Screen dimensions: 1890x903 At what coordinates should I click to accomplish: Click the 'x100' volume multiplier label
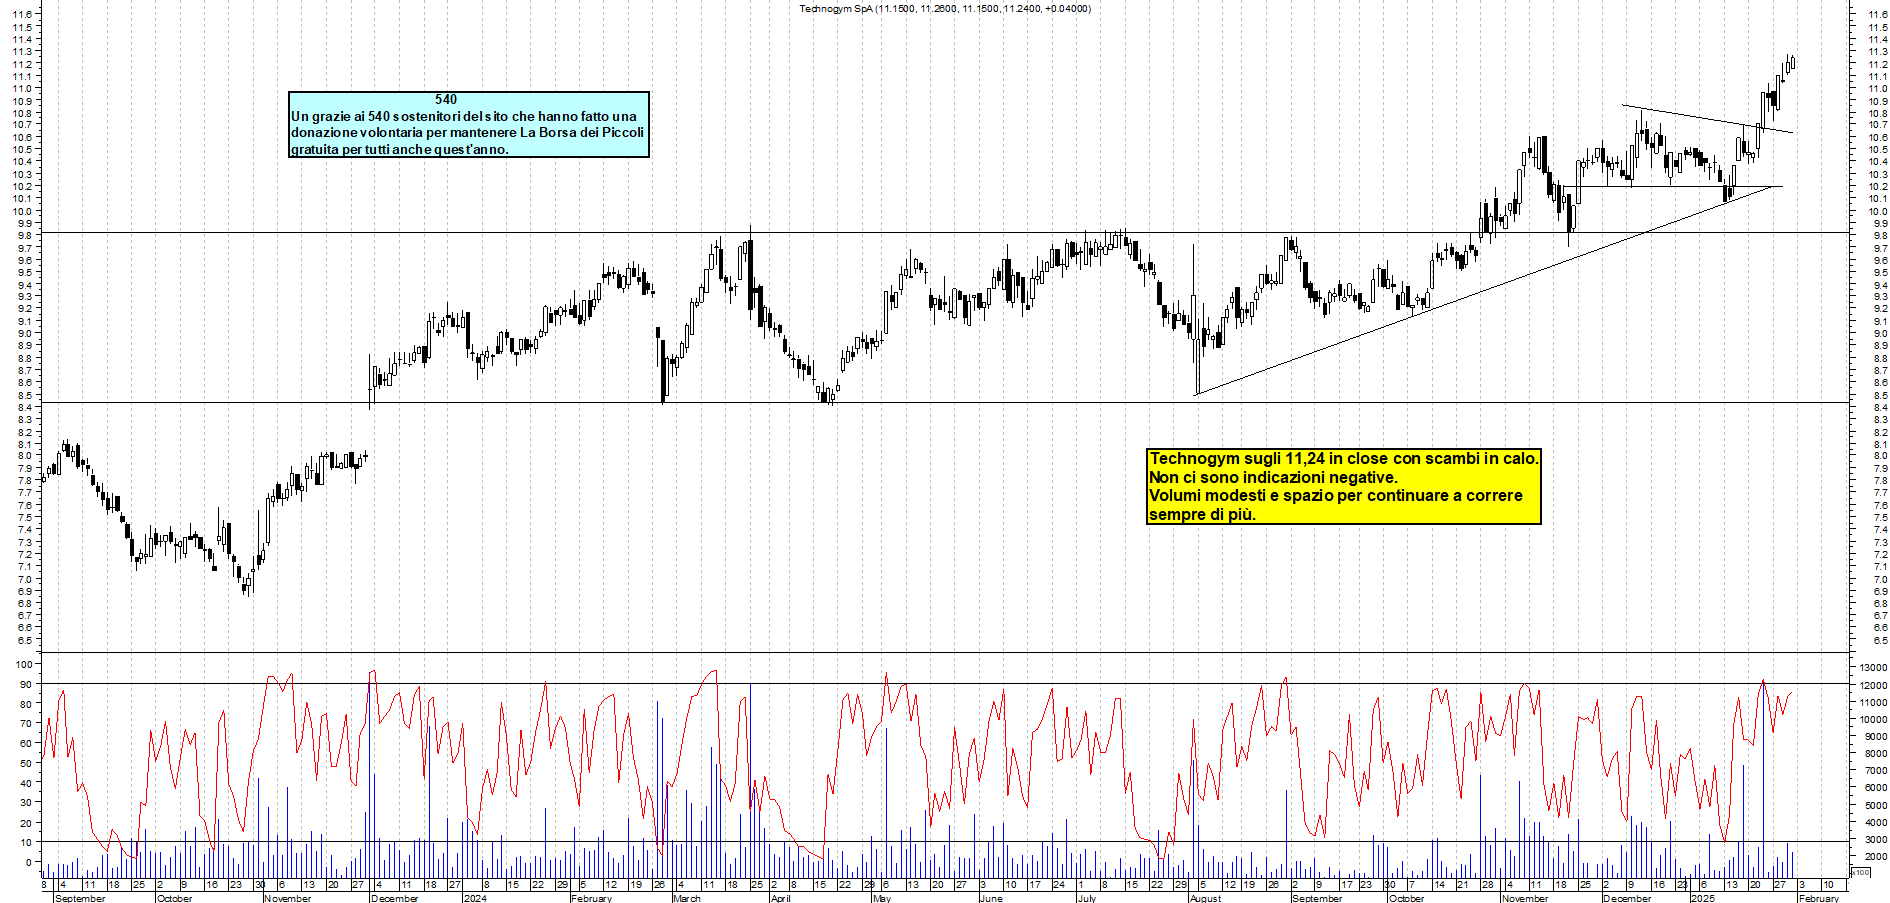click(1861, 872)
